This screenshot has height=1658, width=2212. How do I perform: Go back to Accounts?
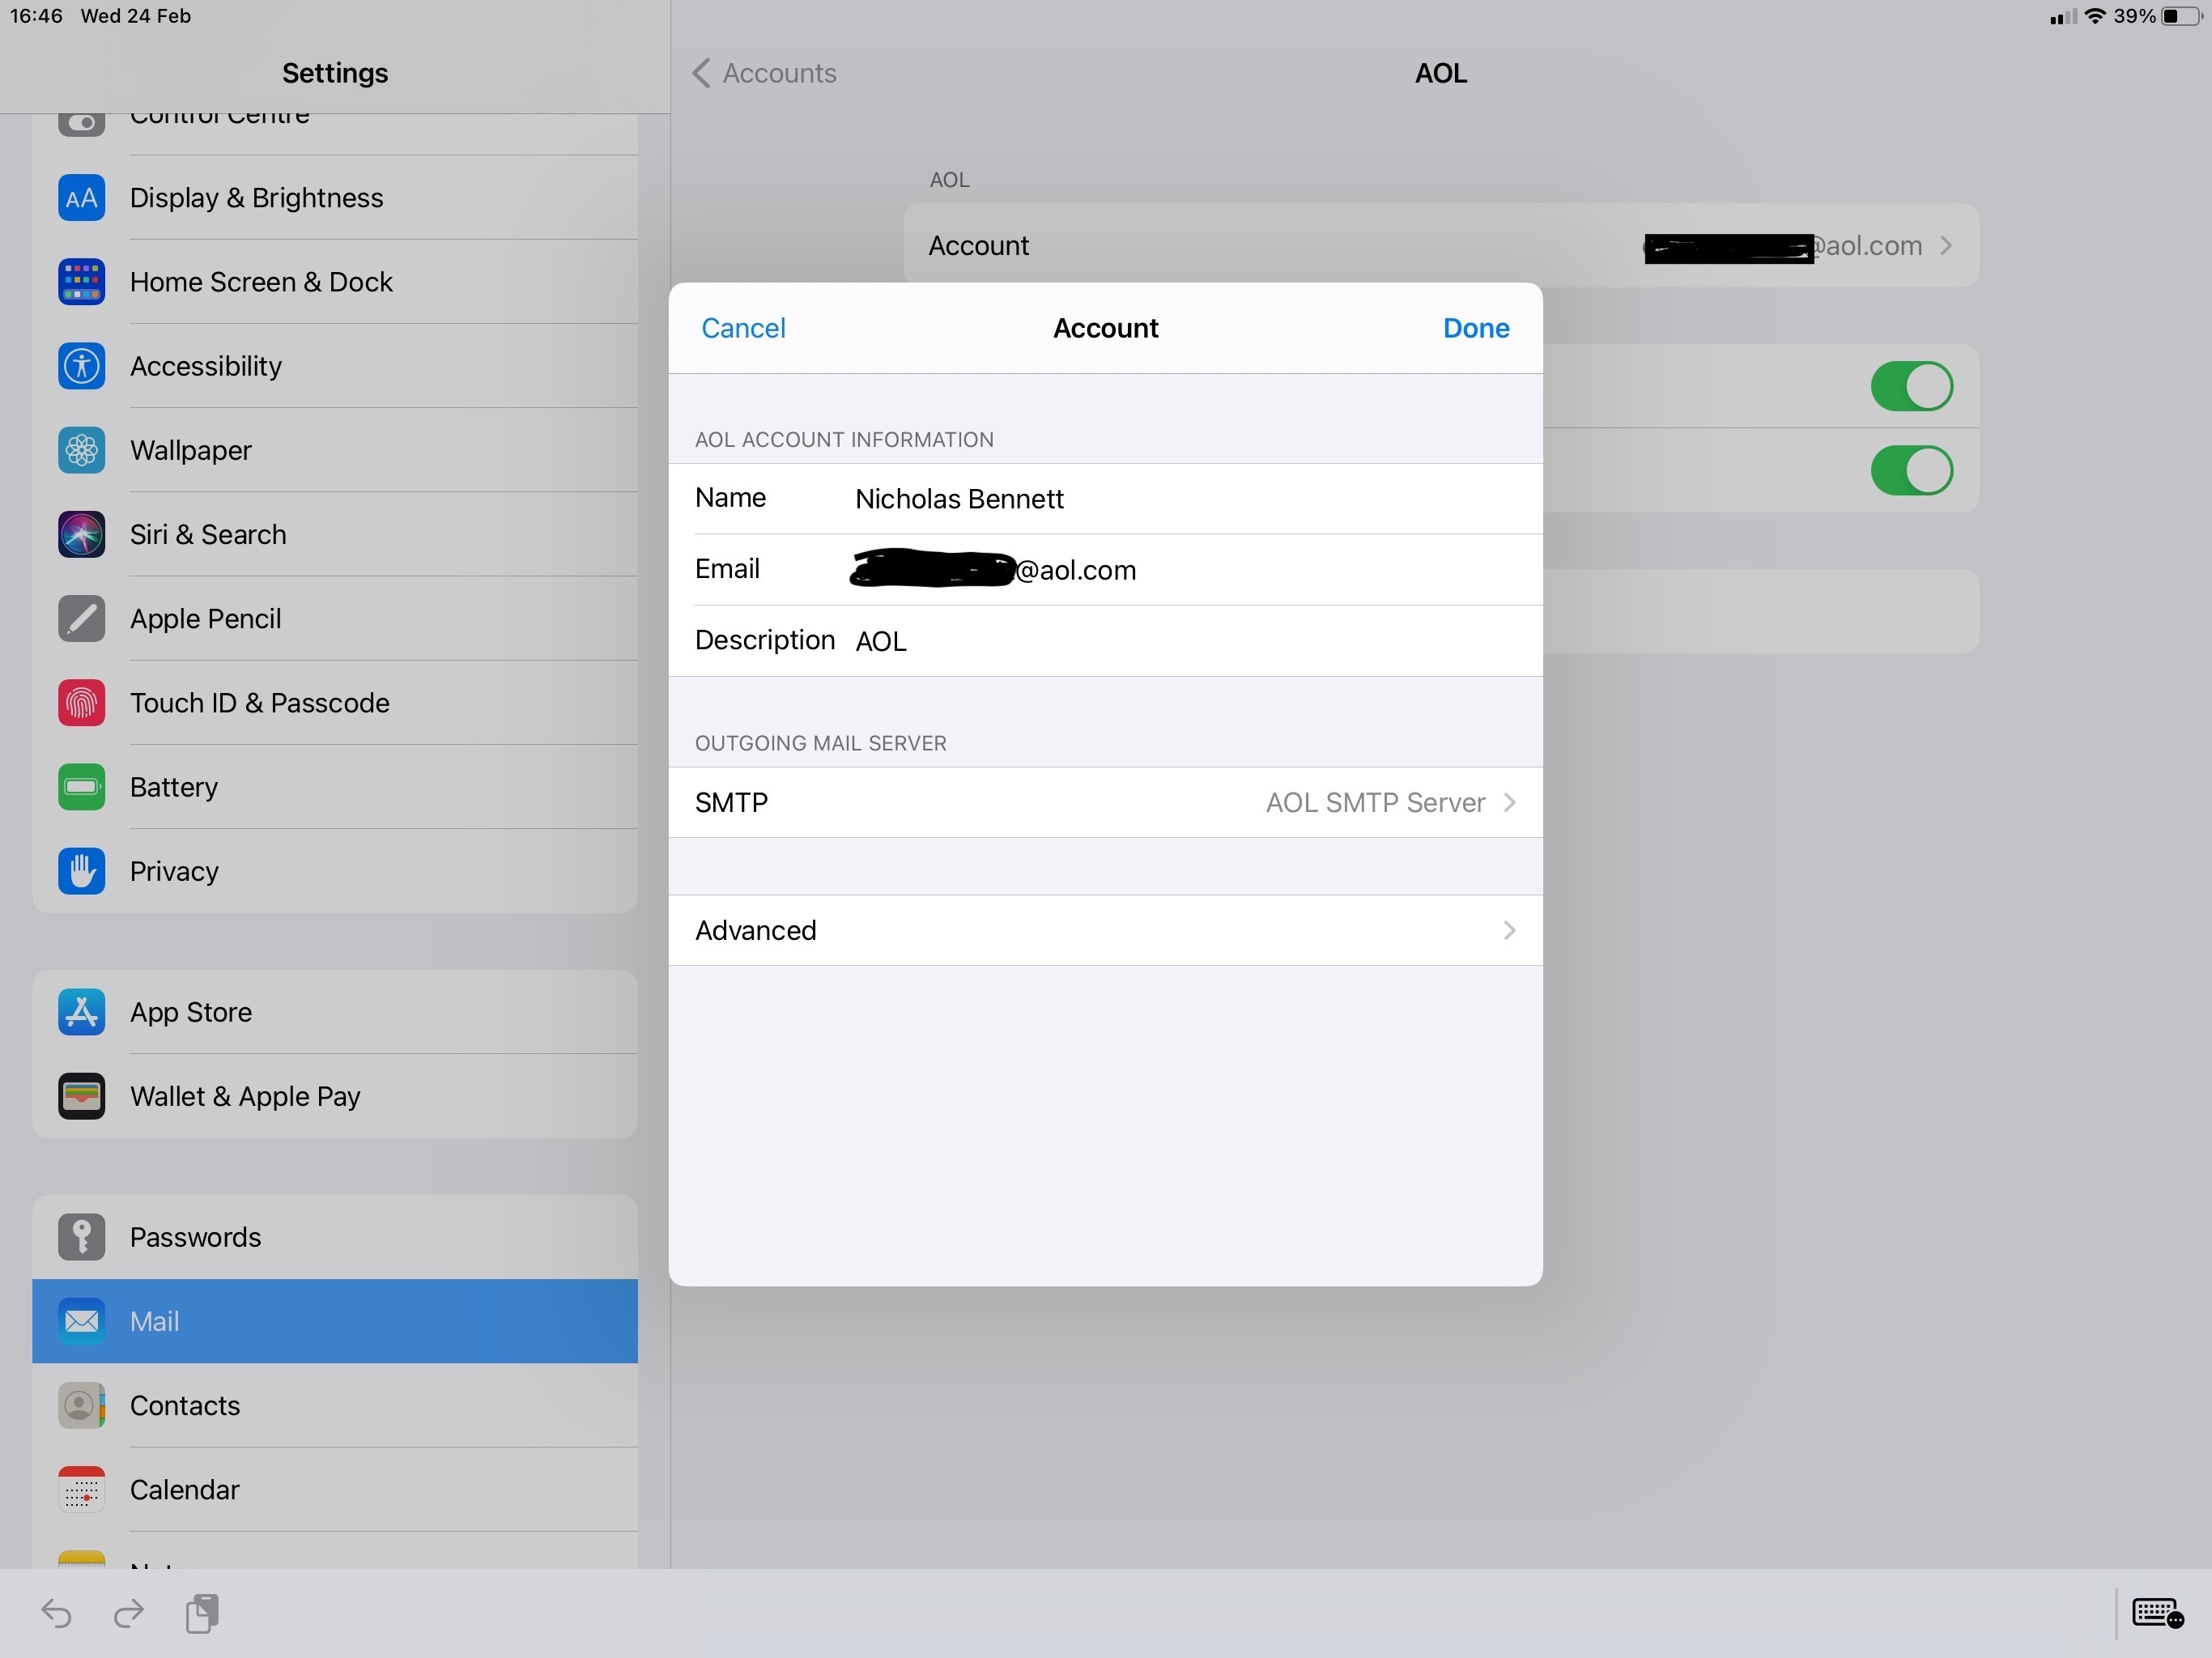point(765,73)
